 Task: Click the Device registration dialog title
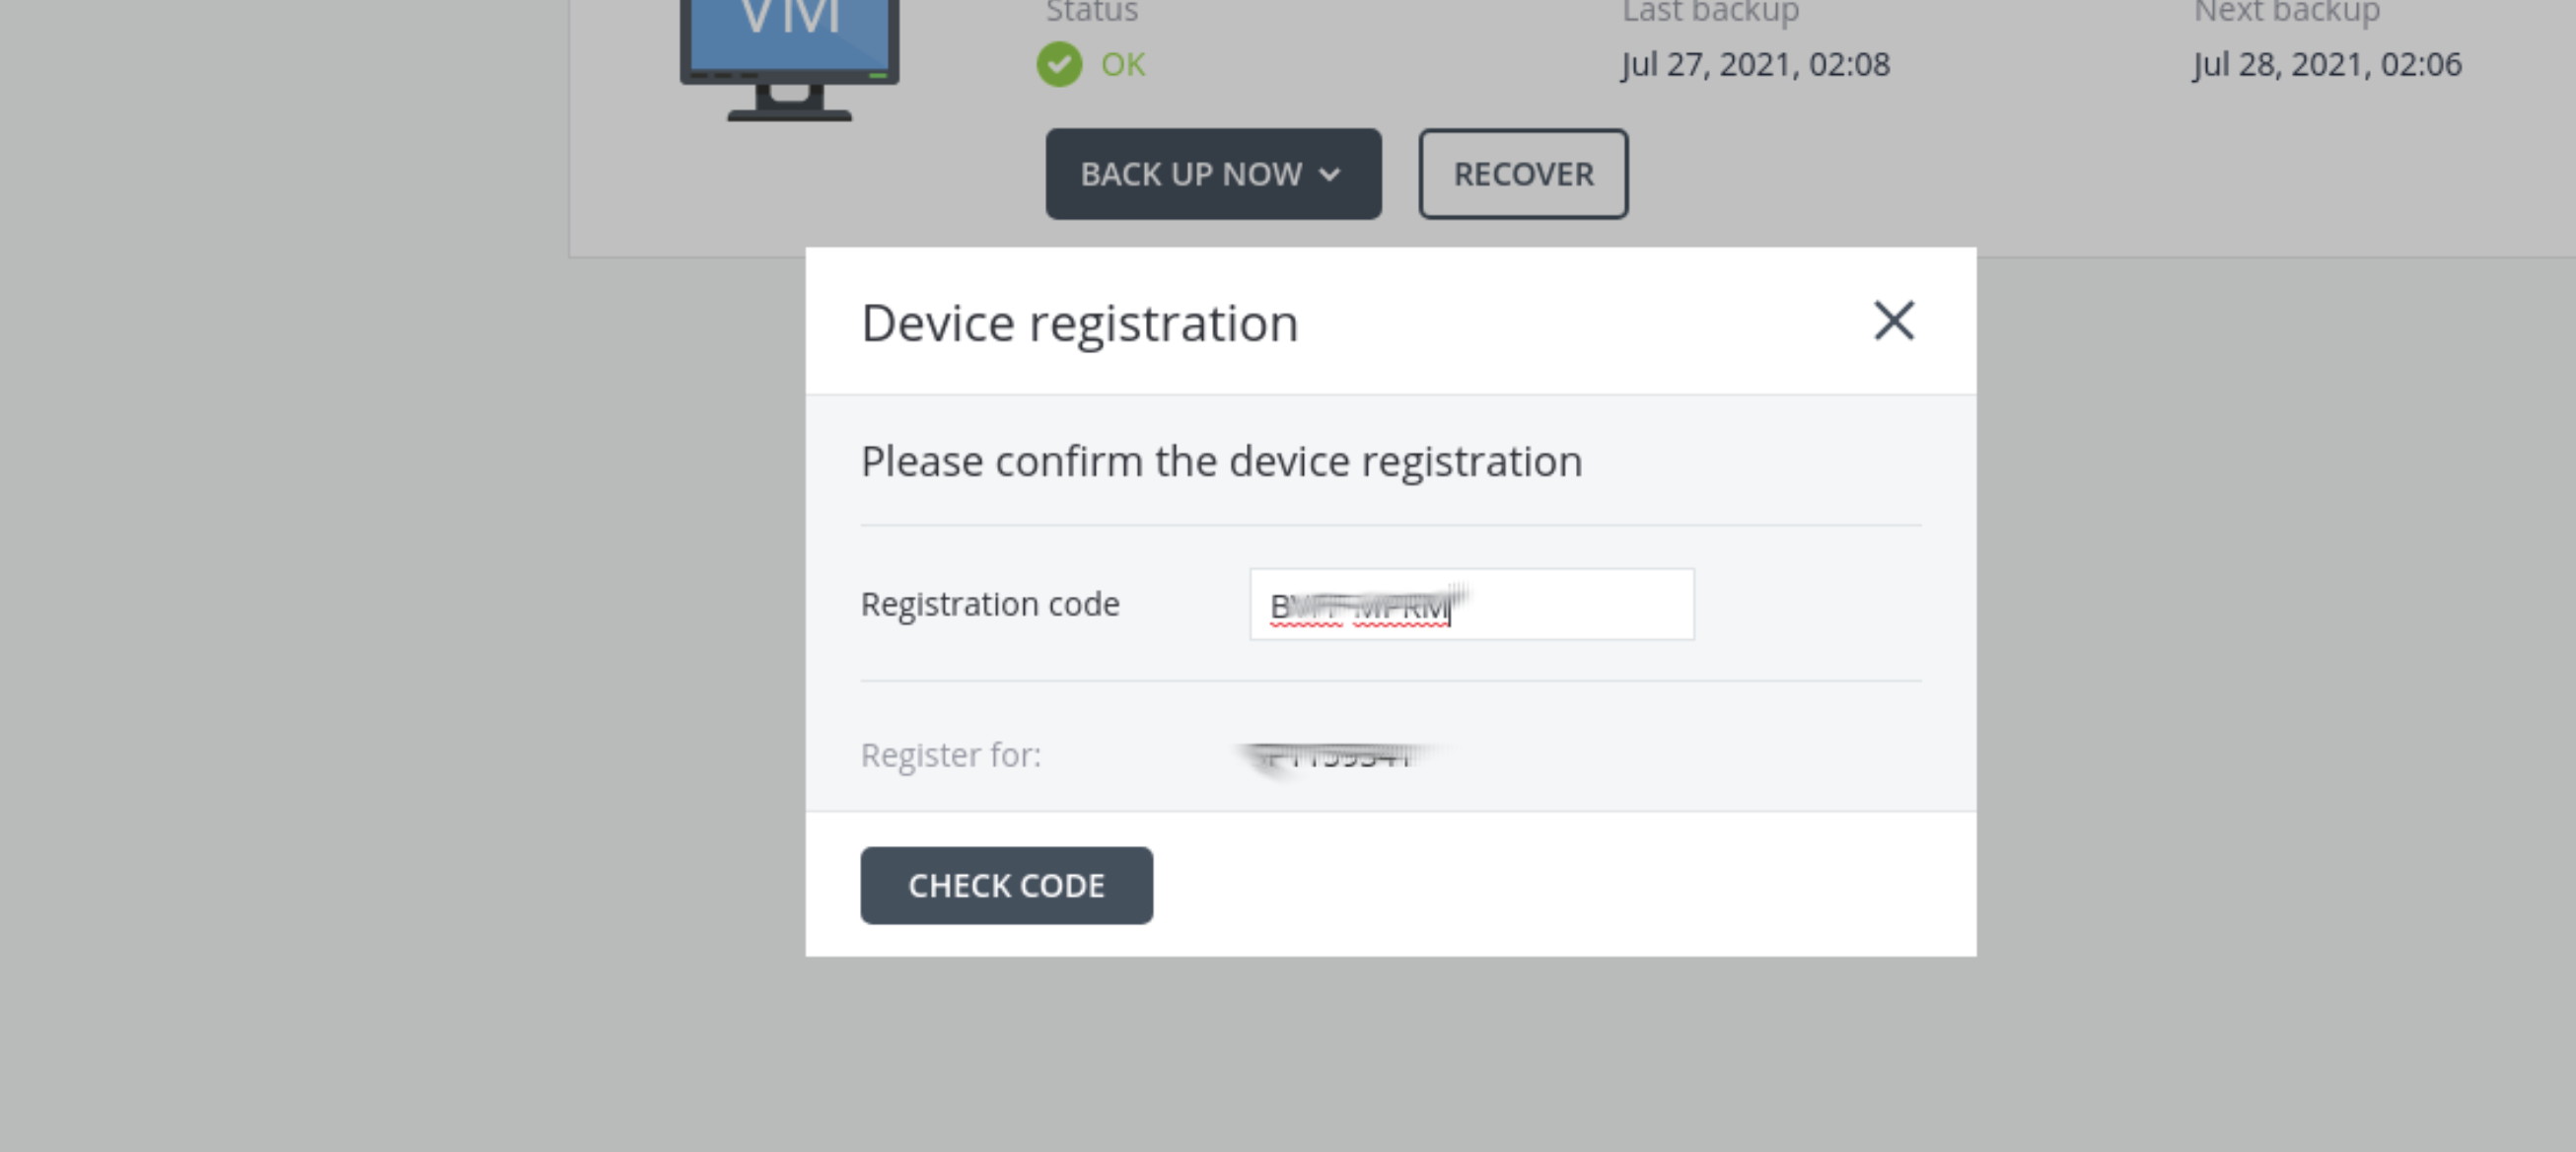(x=1079, y=324)
